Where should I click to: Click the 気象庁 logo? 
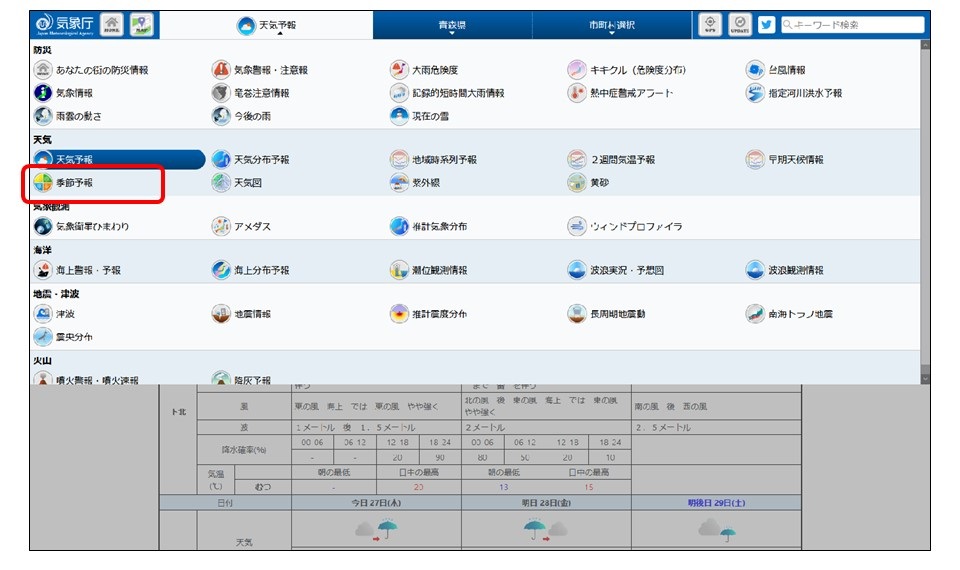[64, 24]
